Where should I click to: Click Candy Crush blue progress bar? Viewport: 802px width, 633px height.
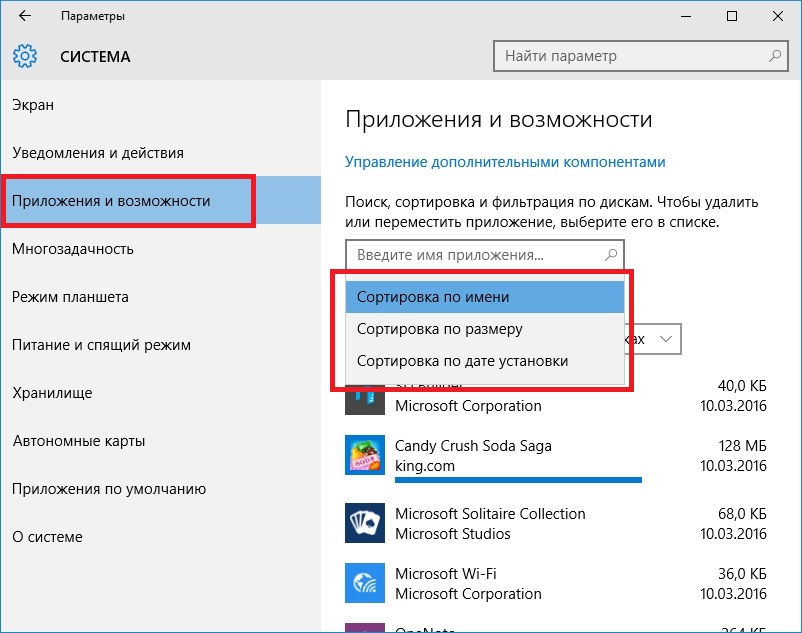pyautogui.click(x=518, y=480)
